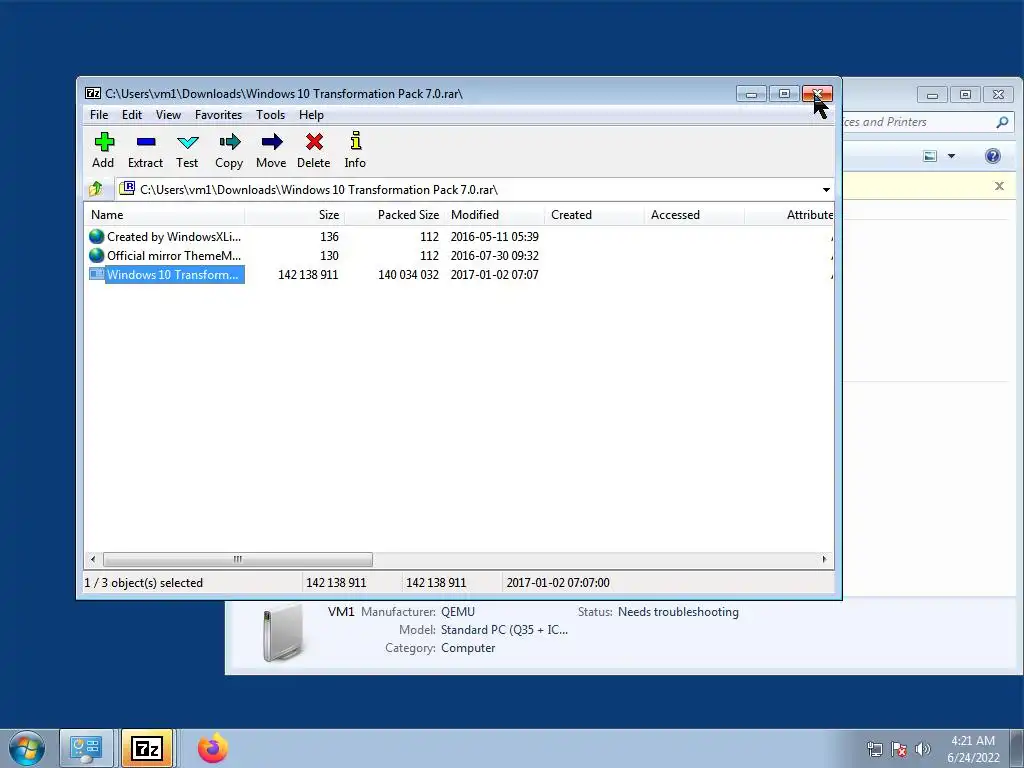1024x768 pixels.
Task: Click globe icon of Official mirror ThemeM
Action: [x=97, y=255]
